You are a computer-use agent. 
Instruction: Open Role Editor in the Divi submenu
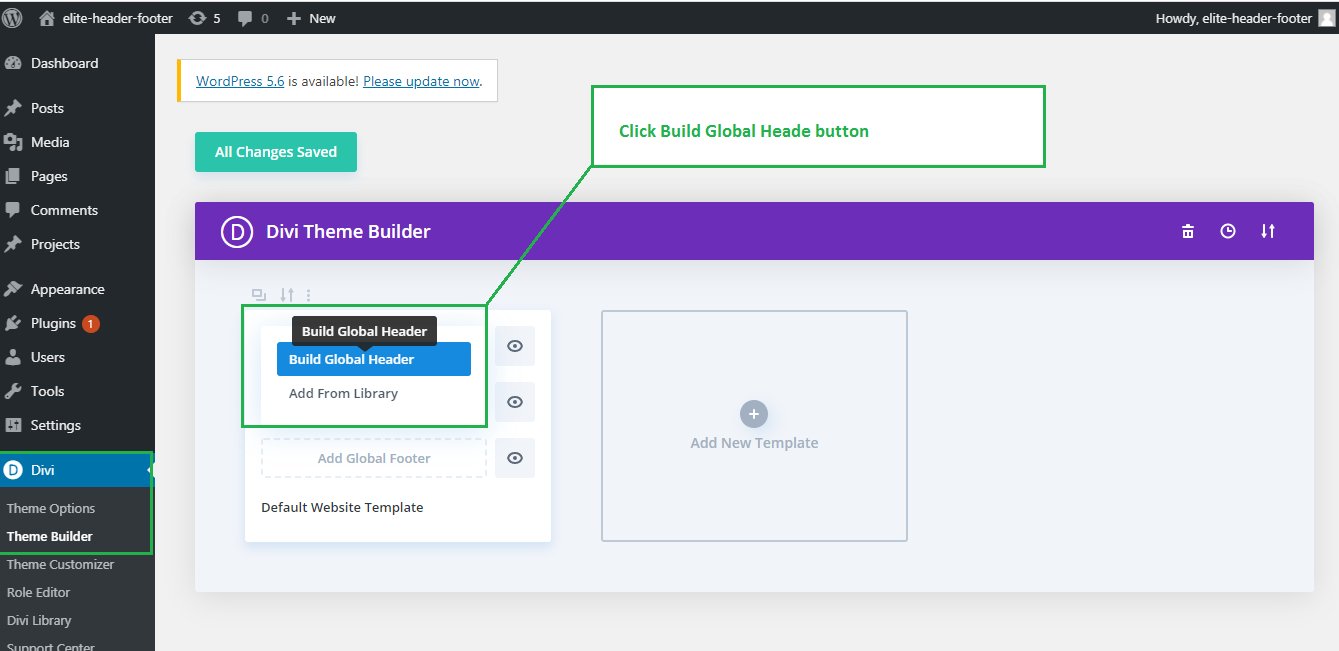(39, 592)
